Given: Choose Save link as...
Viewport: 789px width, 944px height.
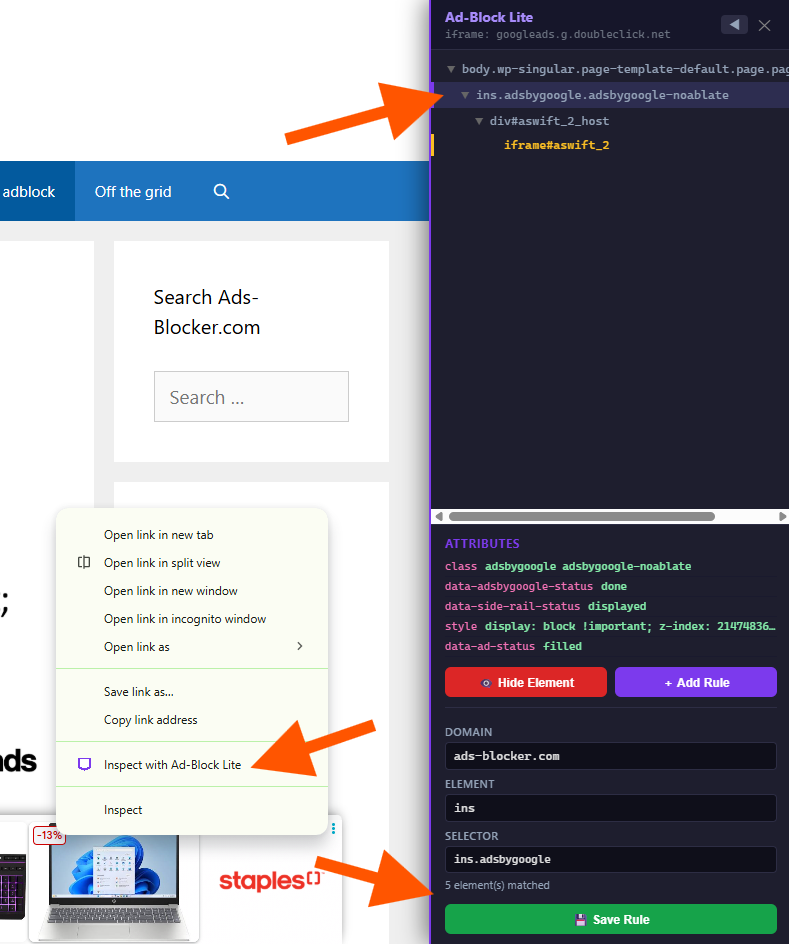Looking at the screenshot, I should [x=192, y=692].
